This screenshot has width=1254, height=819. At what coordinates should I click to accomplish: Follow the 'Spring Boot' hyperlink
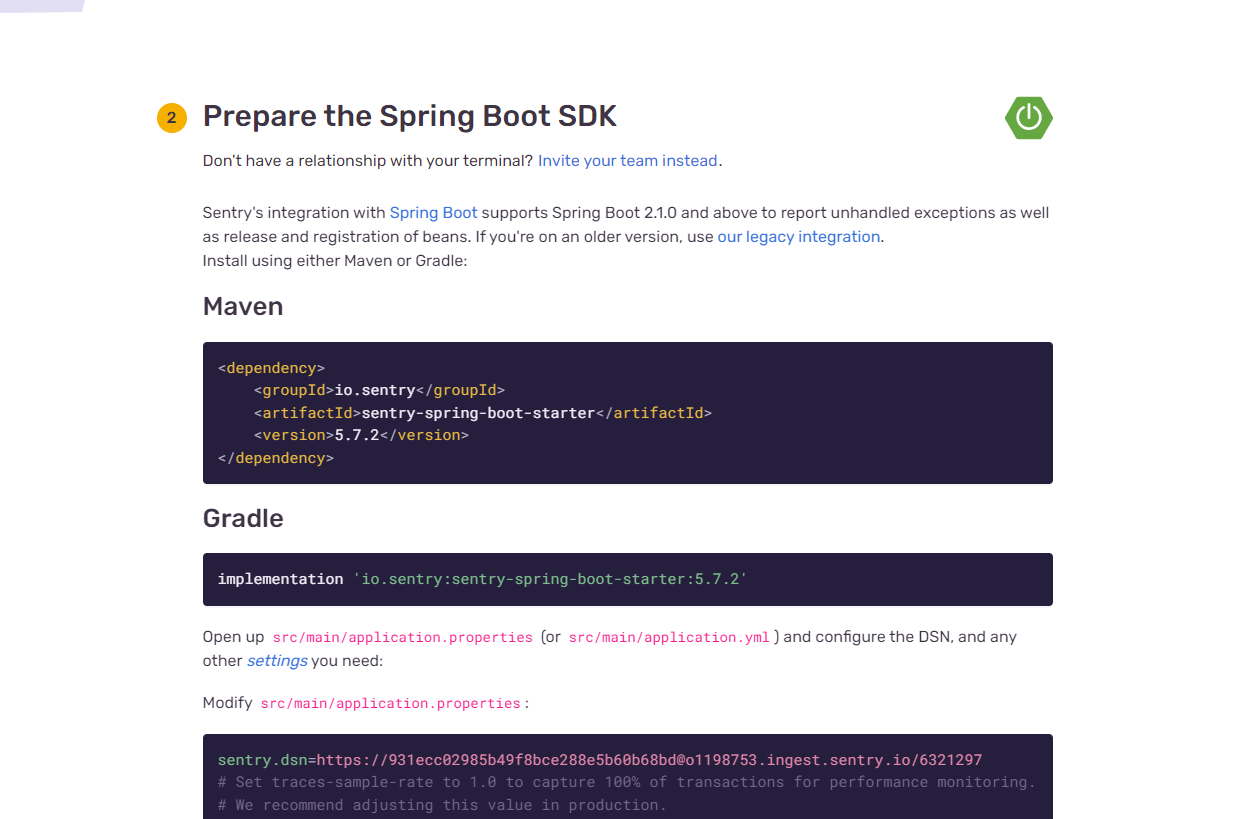point(433,213)
